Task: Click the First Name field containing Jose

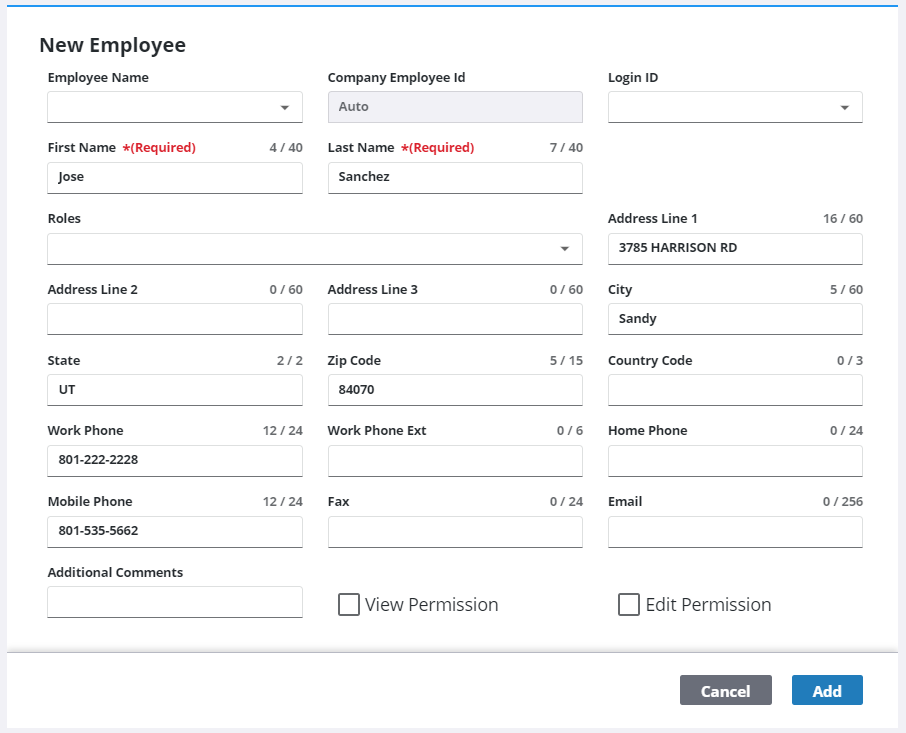Action: pos(174,178)
